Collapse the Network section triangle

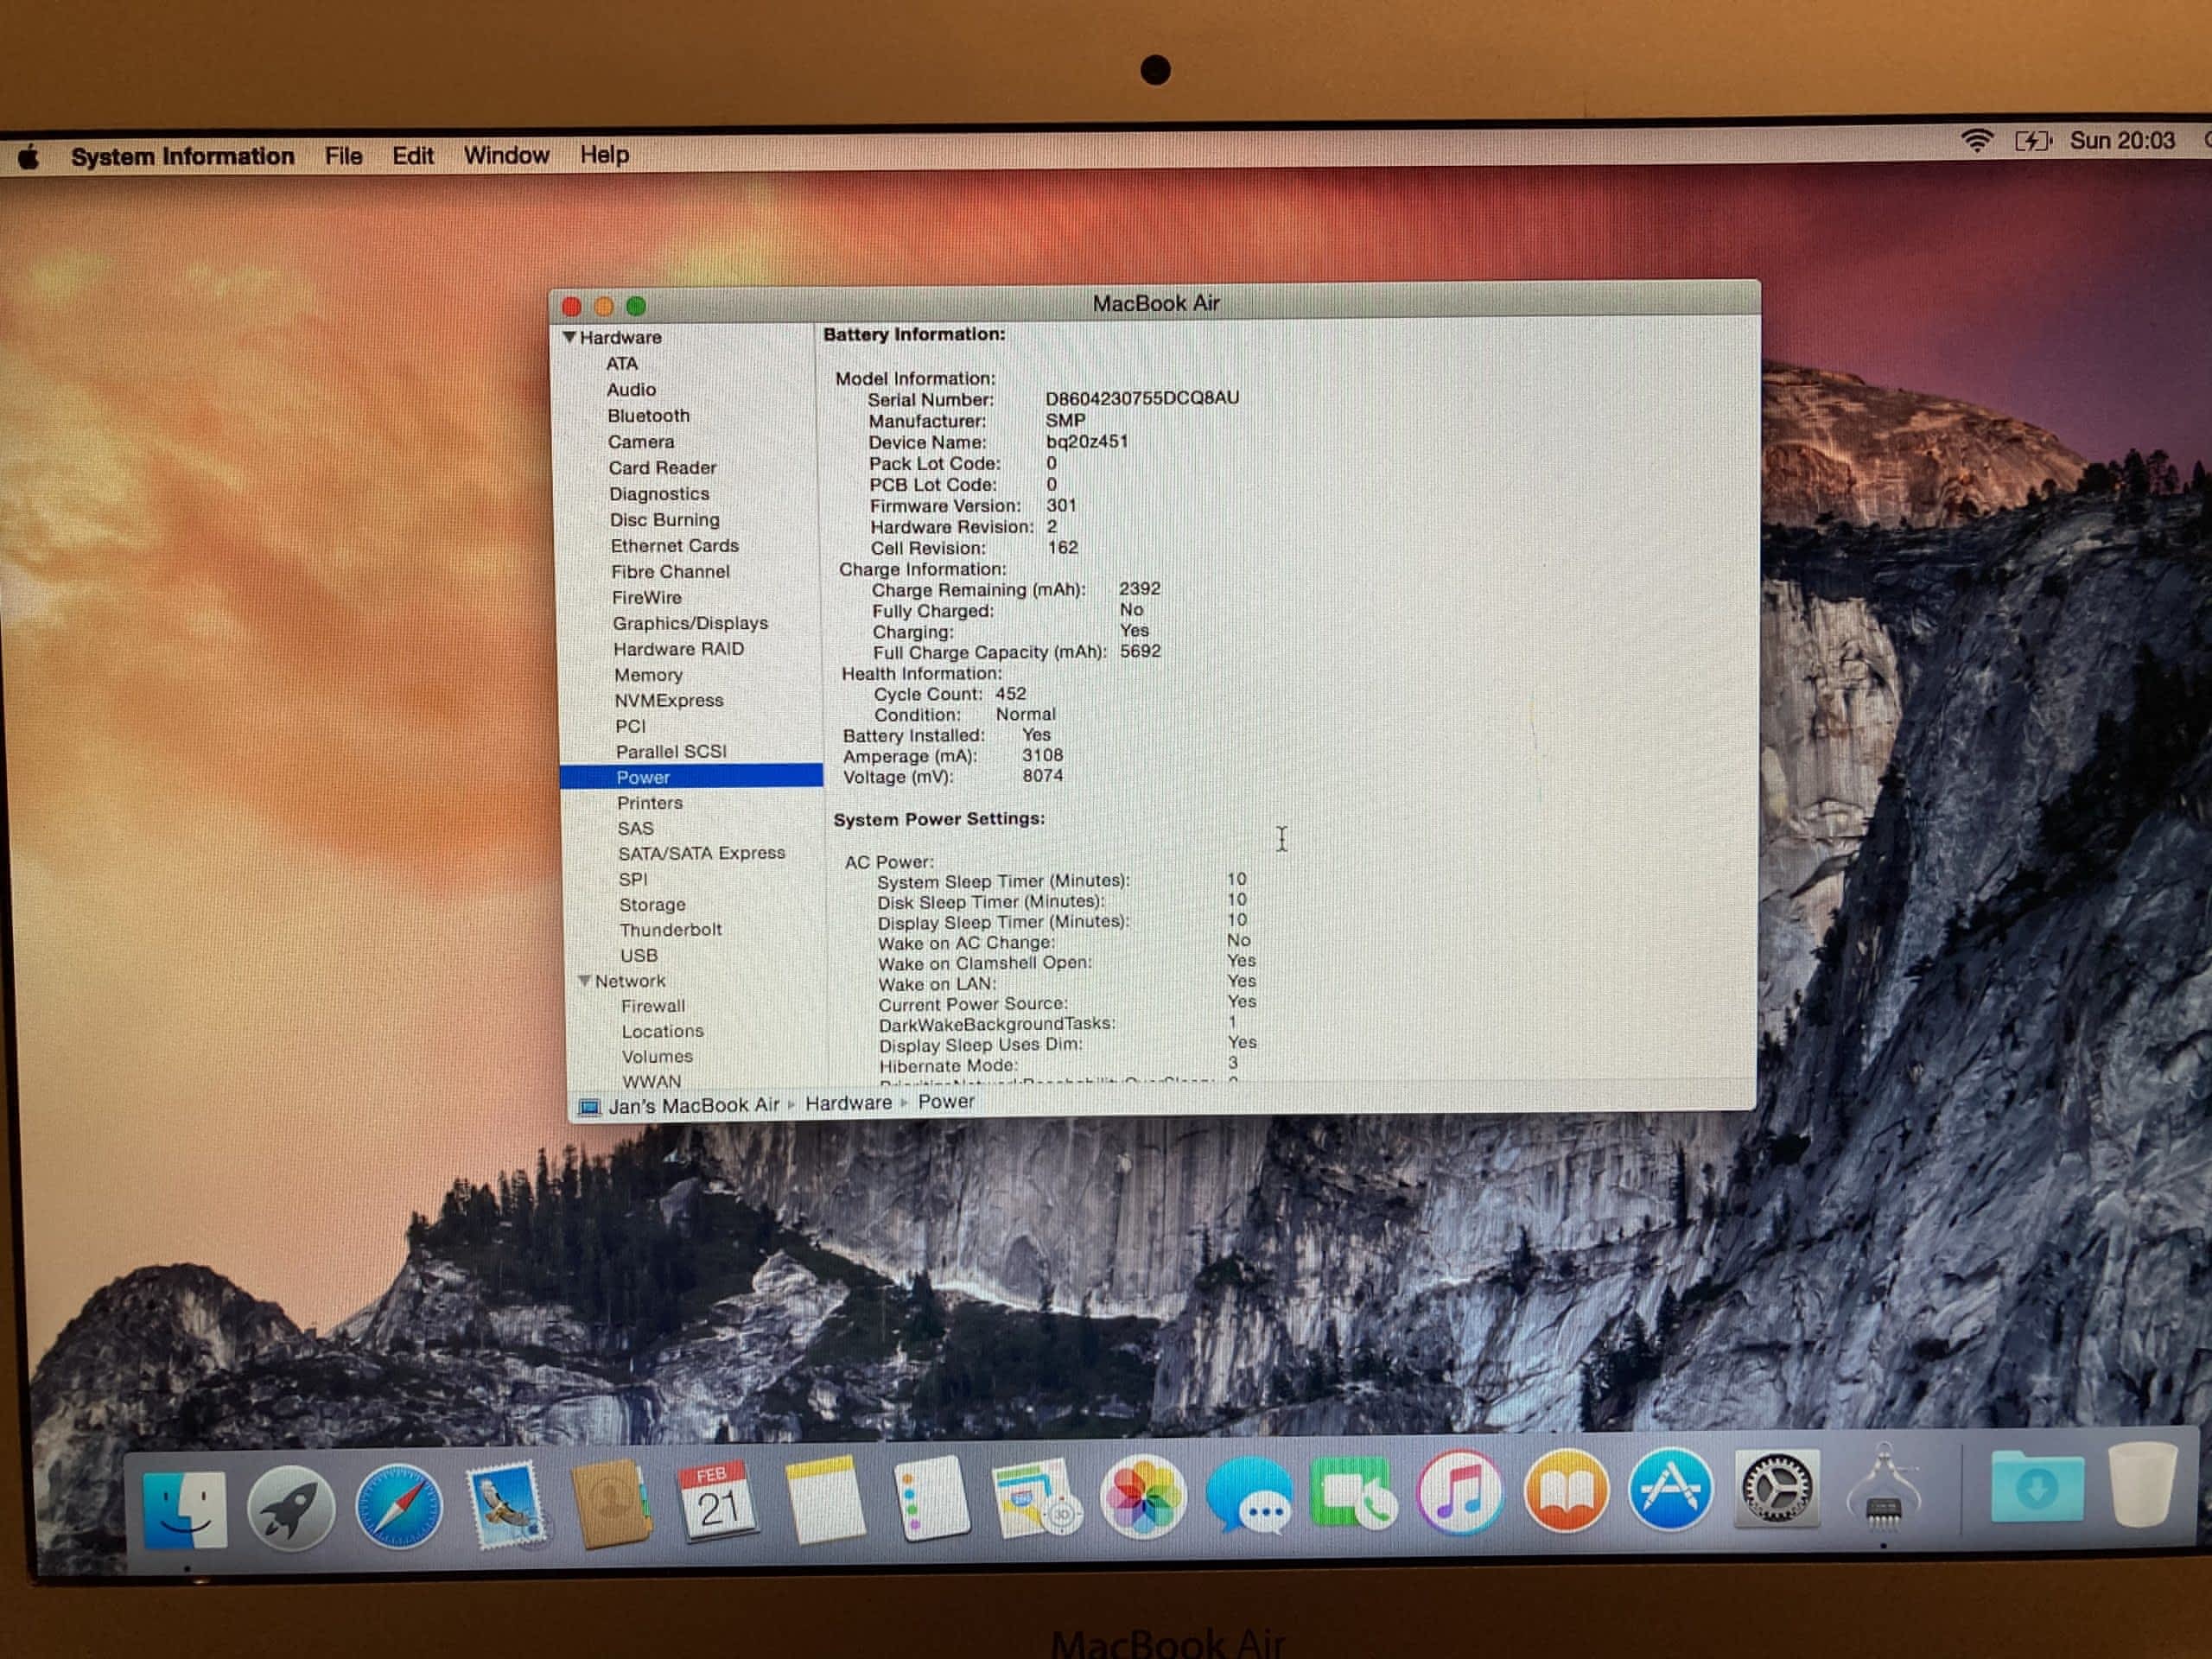(x=585, y=981)
